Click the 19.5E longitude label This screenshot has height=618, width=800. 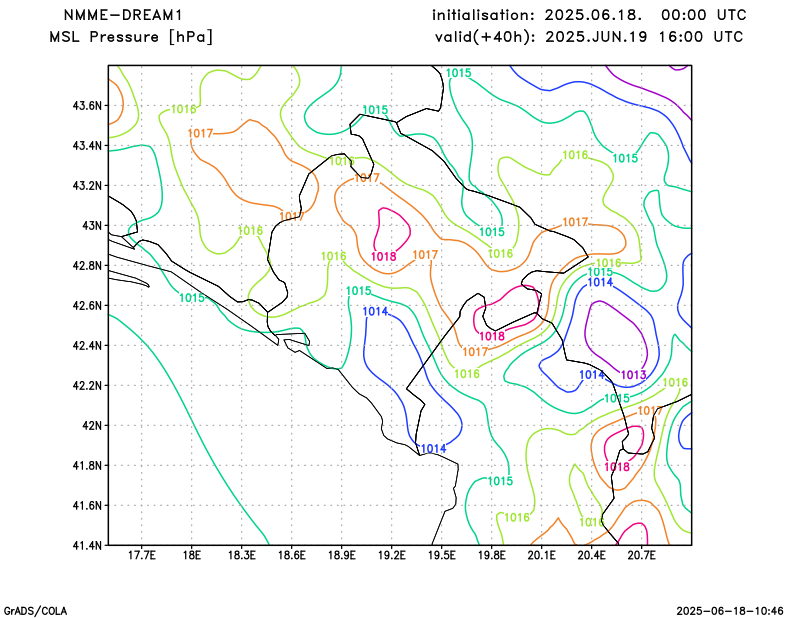(x=442, y=556)
